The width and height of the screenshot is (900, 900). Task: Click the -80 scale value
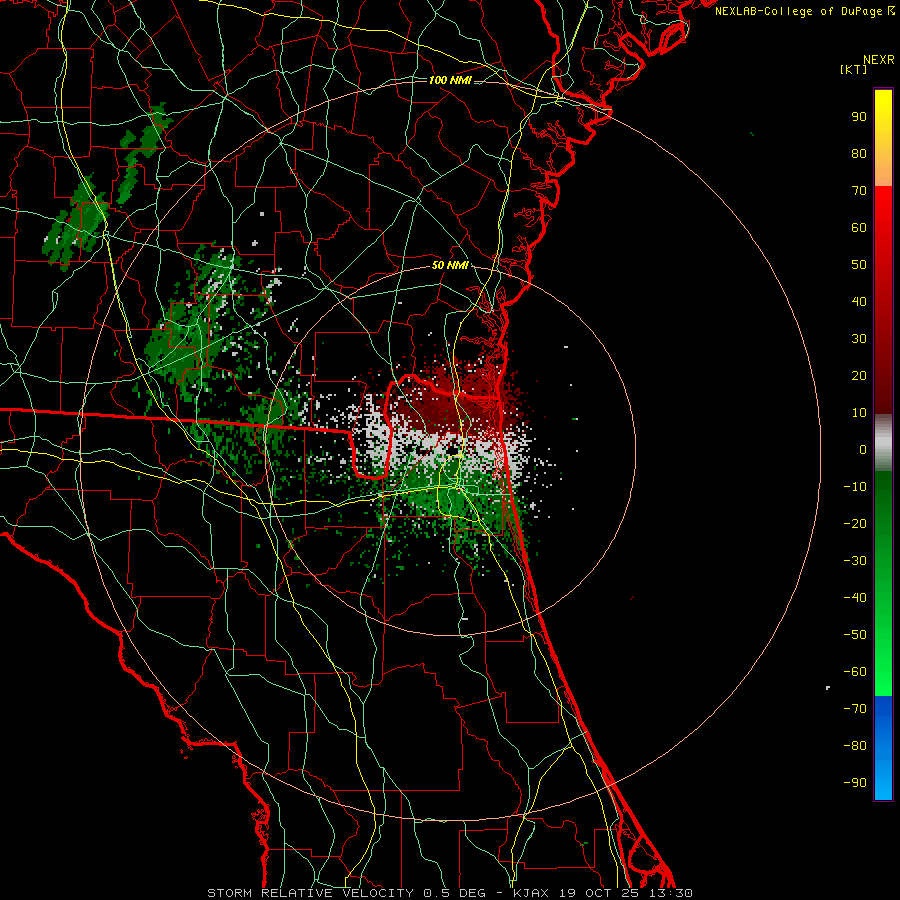(x=855, y=746)
